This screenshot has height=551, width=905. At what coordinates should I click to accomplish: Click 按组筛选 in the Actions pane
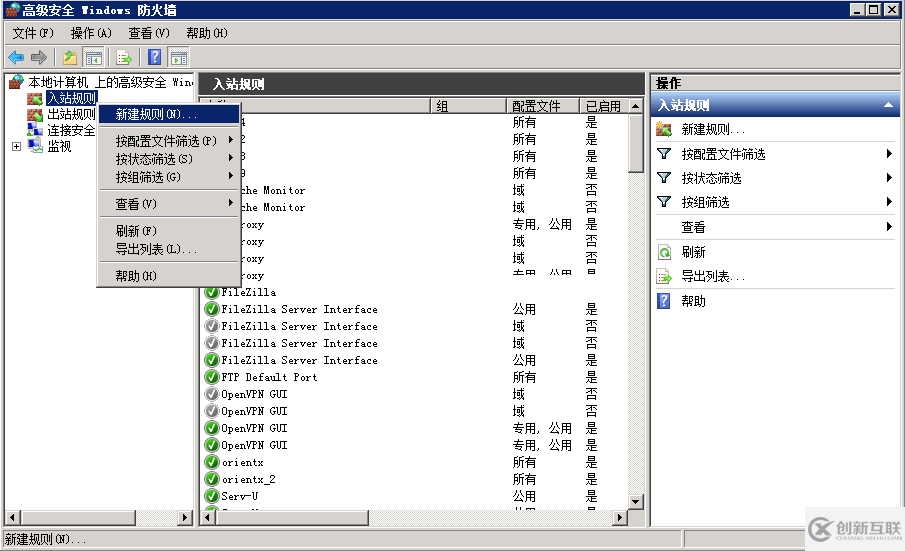(705, 202)
